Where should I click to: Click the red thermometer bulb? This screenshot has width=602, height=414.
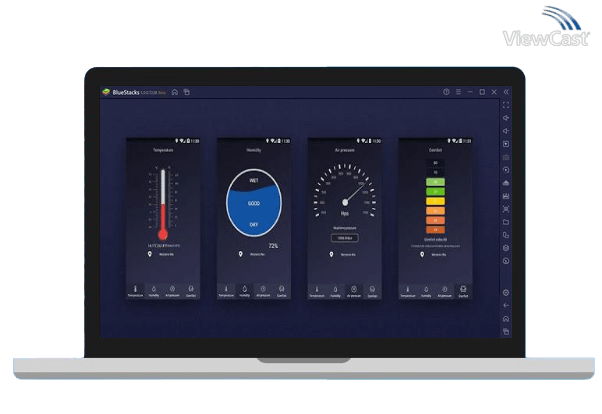coord(163,234)
